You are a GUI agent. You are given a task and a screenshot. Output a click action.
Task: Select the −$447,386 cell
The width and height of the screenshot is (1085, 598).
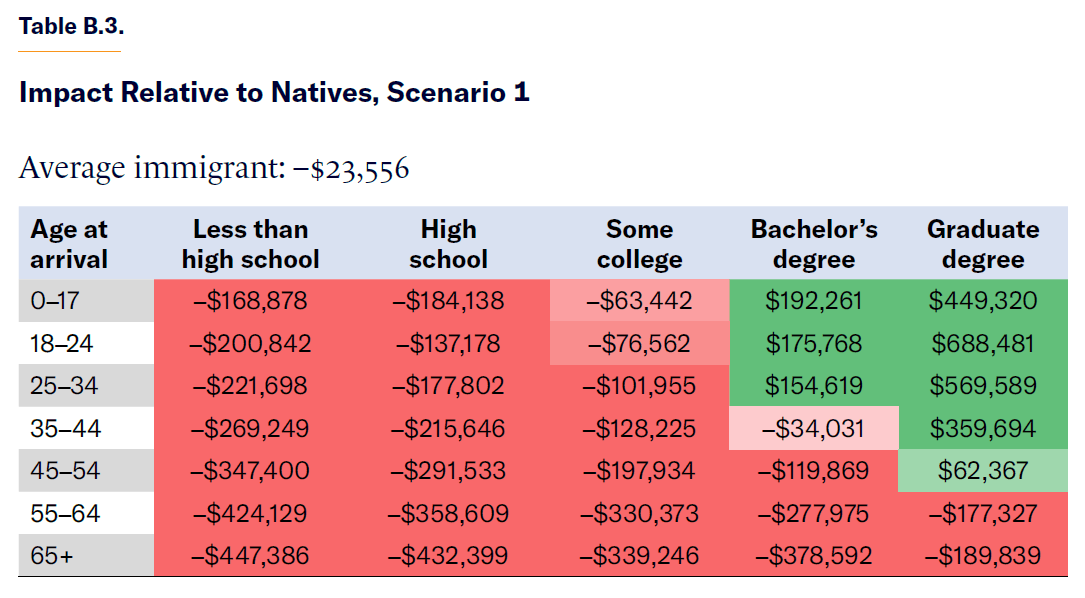(250, 556)
